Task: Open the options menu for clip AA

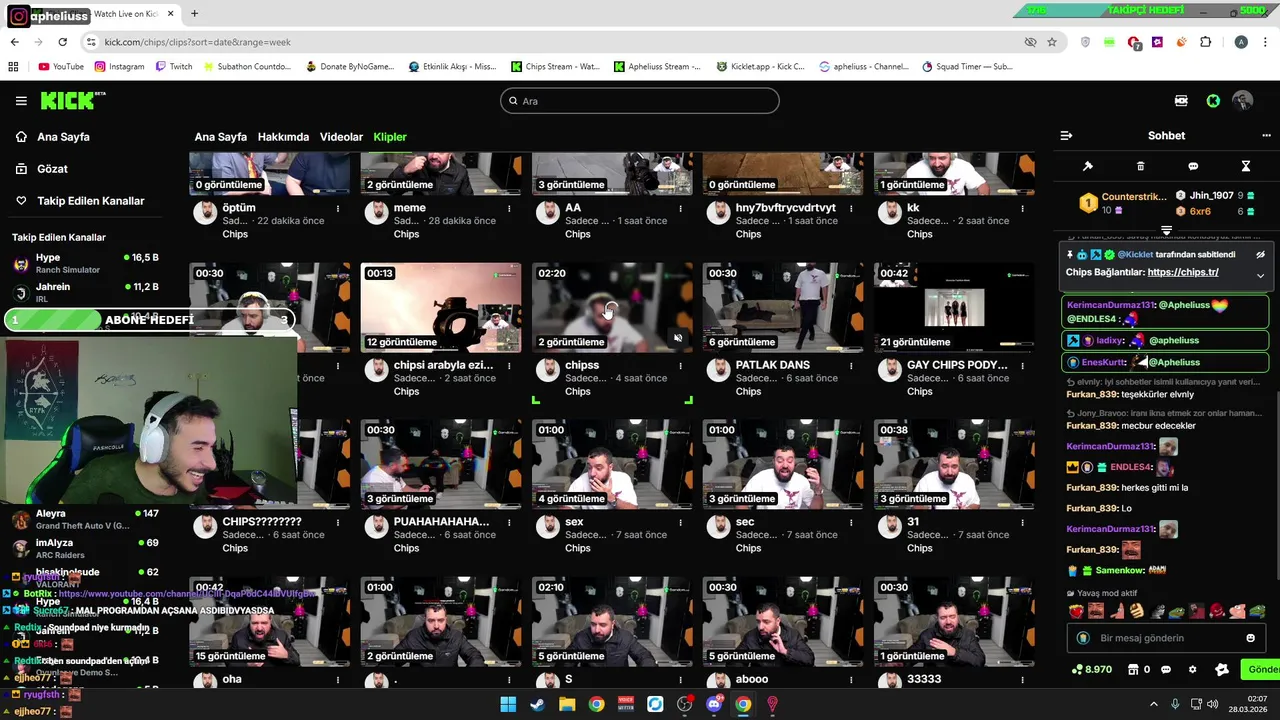Action: pyautogui.click(x=680, y=208)
